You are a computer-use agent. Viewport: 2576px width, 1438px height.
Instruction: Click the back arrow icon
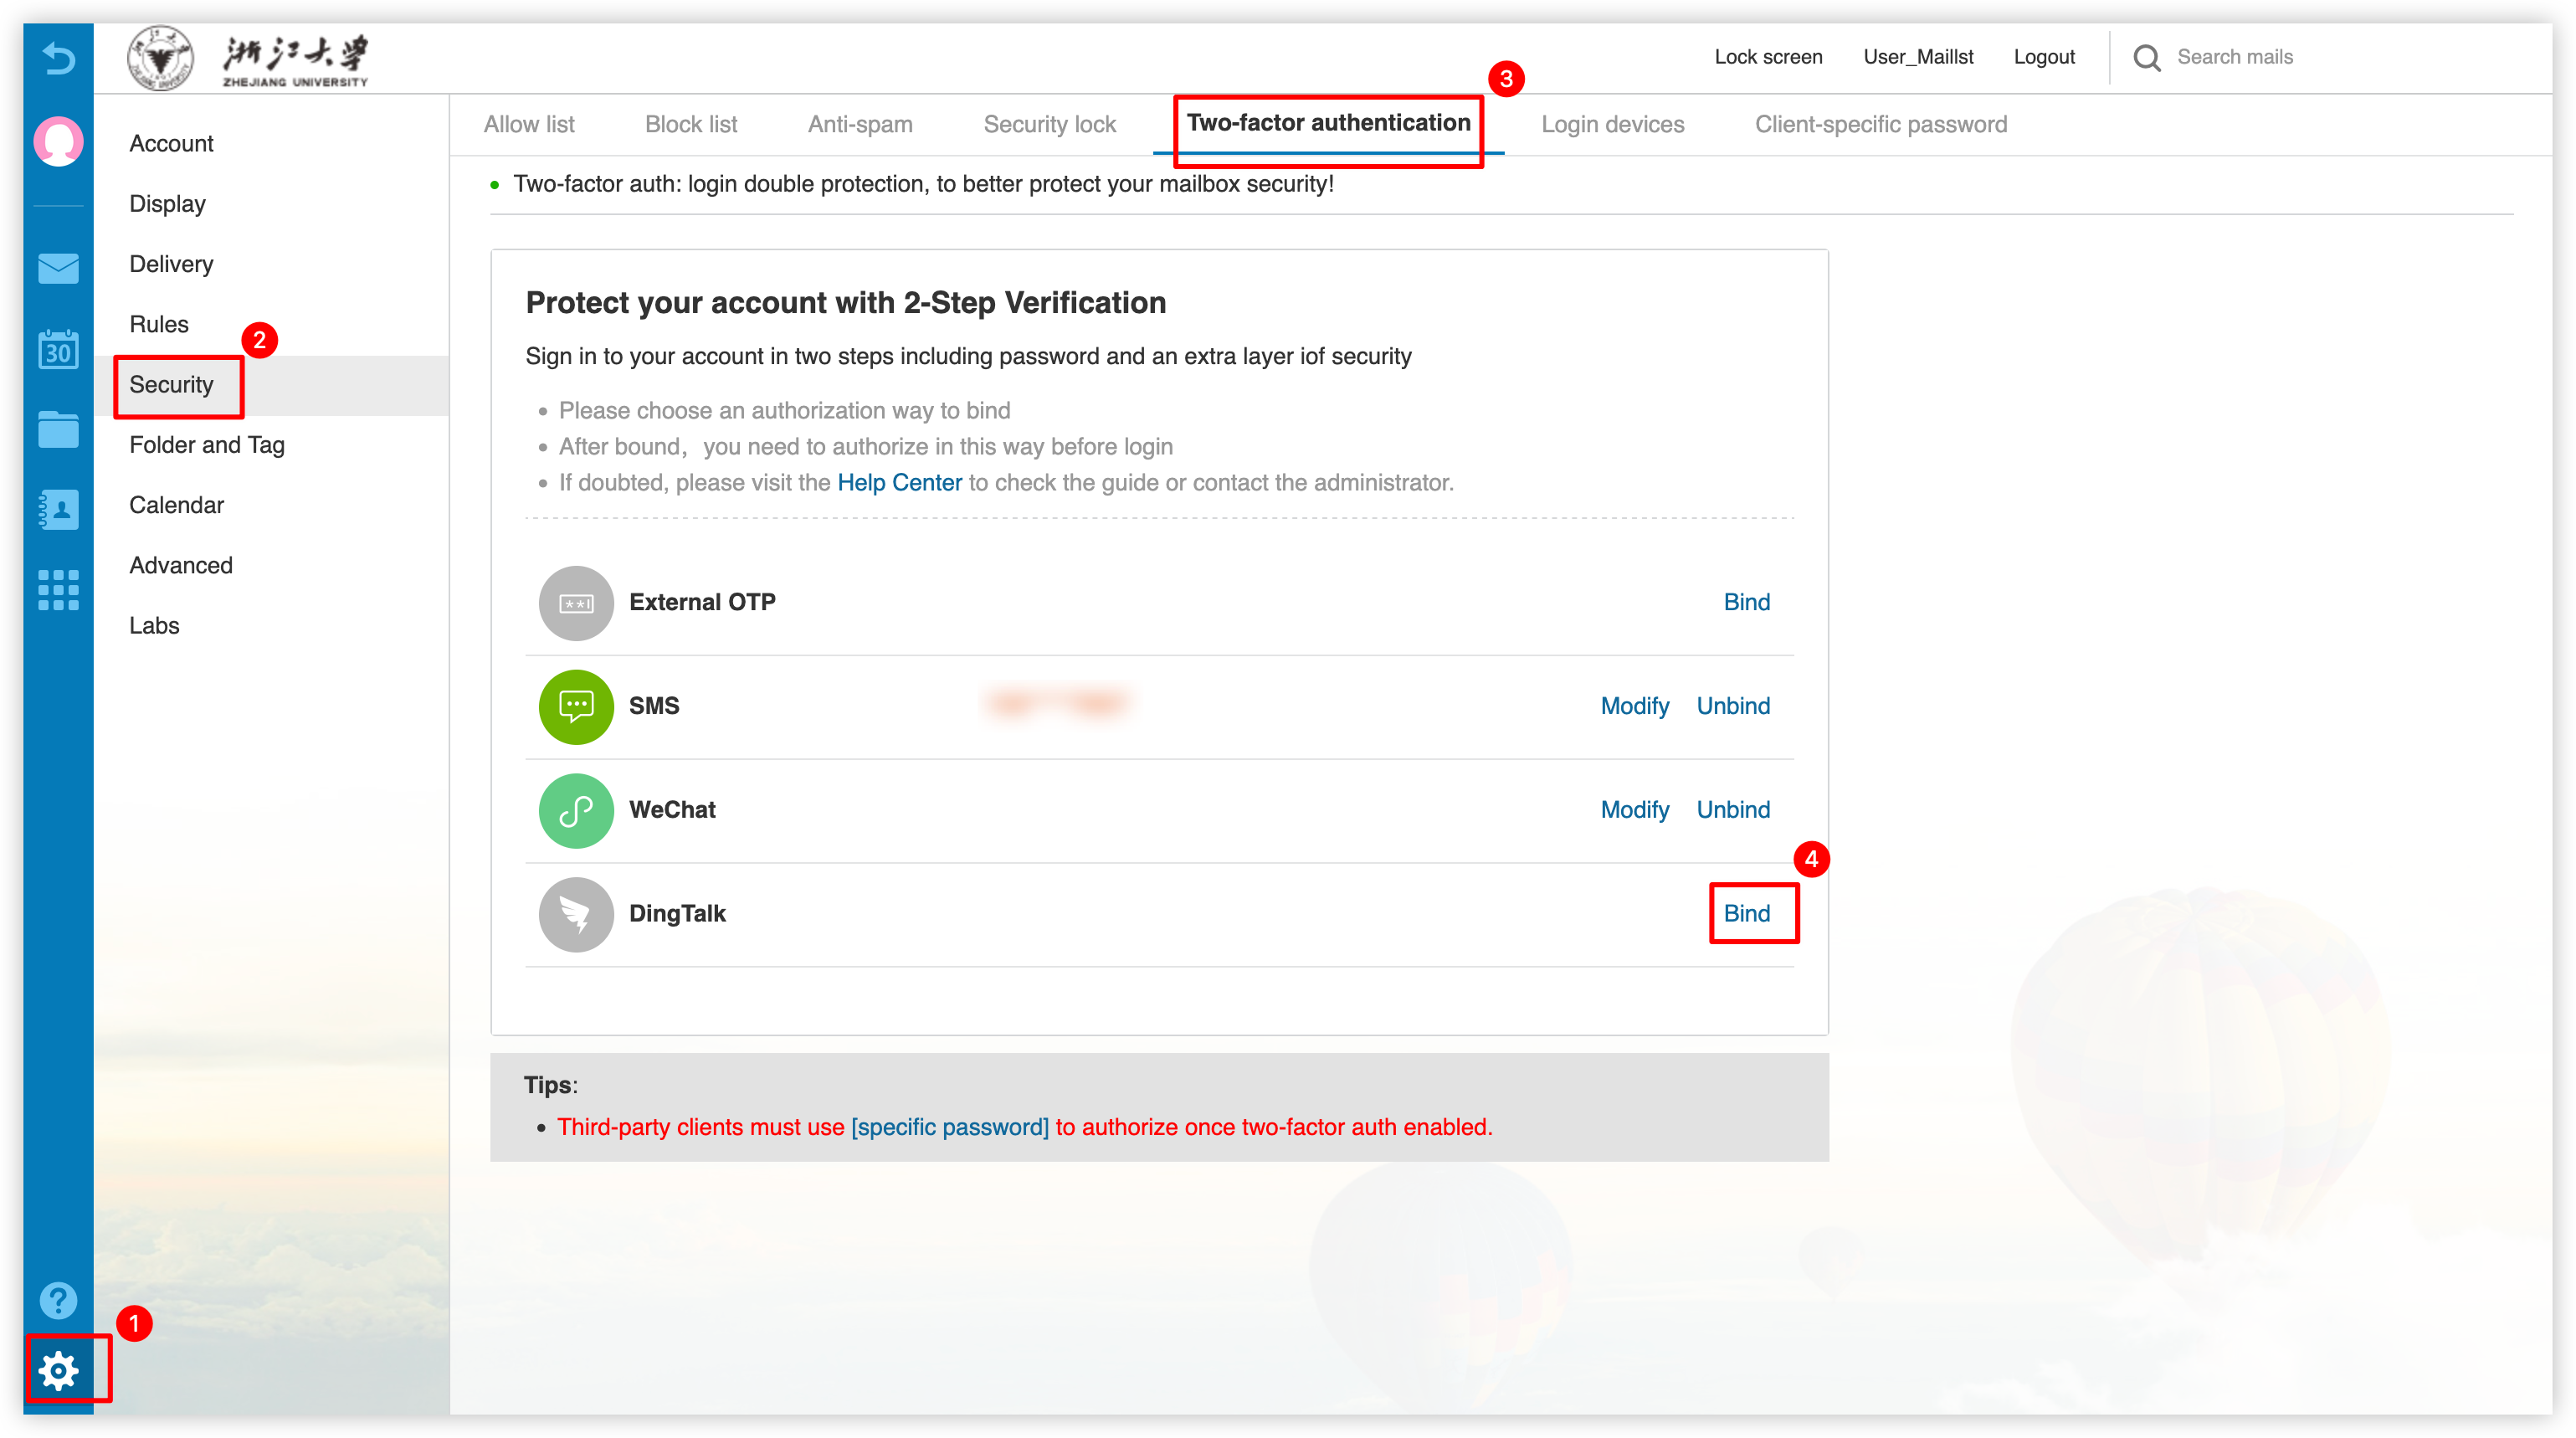point(58,59)
